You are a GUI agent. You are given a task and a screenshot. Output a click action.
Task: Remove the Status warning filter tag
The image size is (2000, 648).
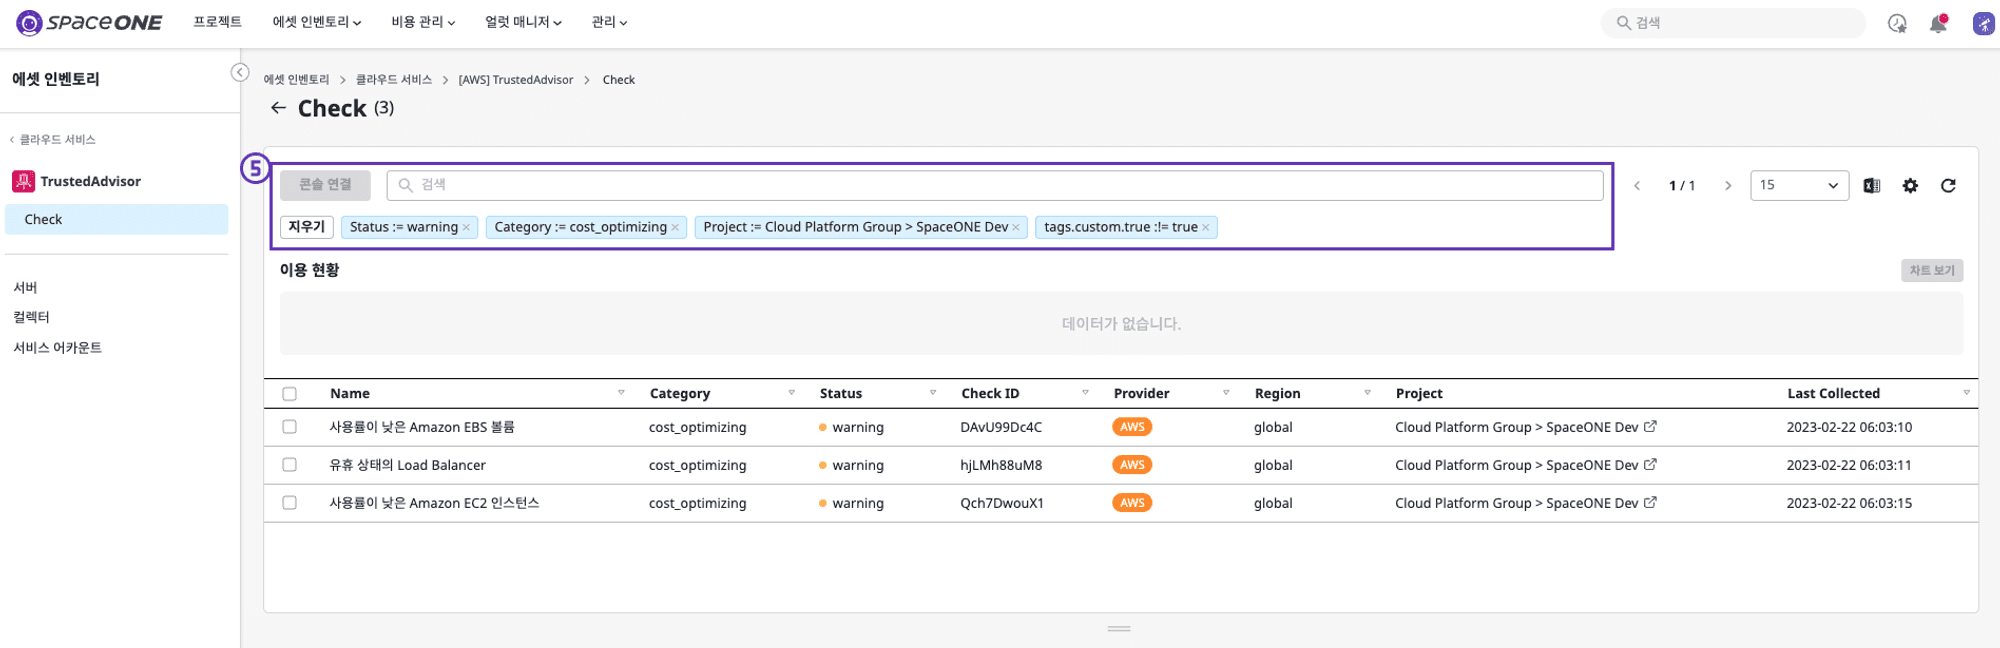(x=466, y=228)
